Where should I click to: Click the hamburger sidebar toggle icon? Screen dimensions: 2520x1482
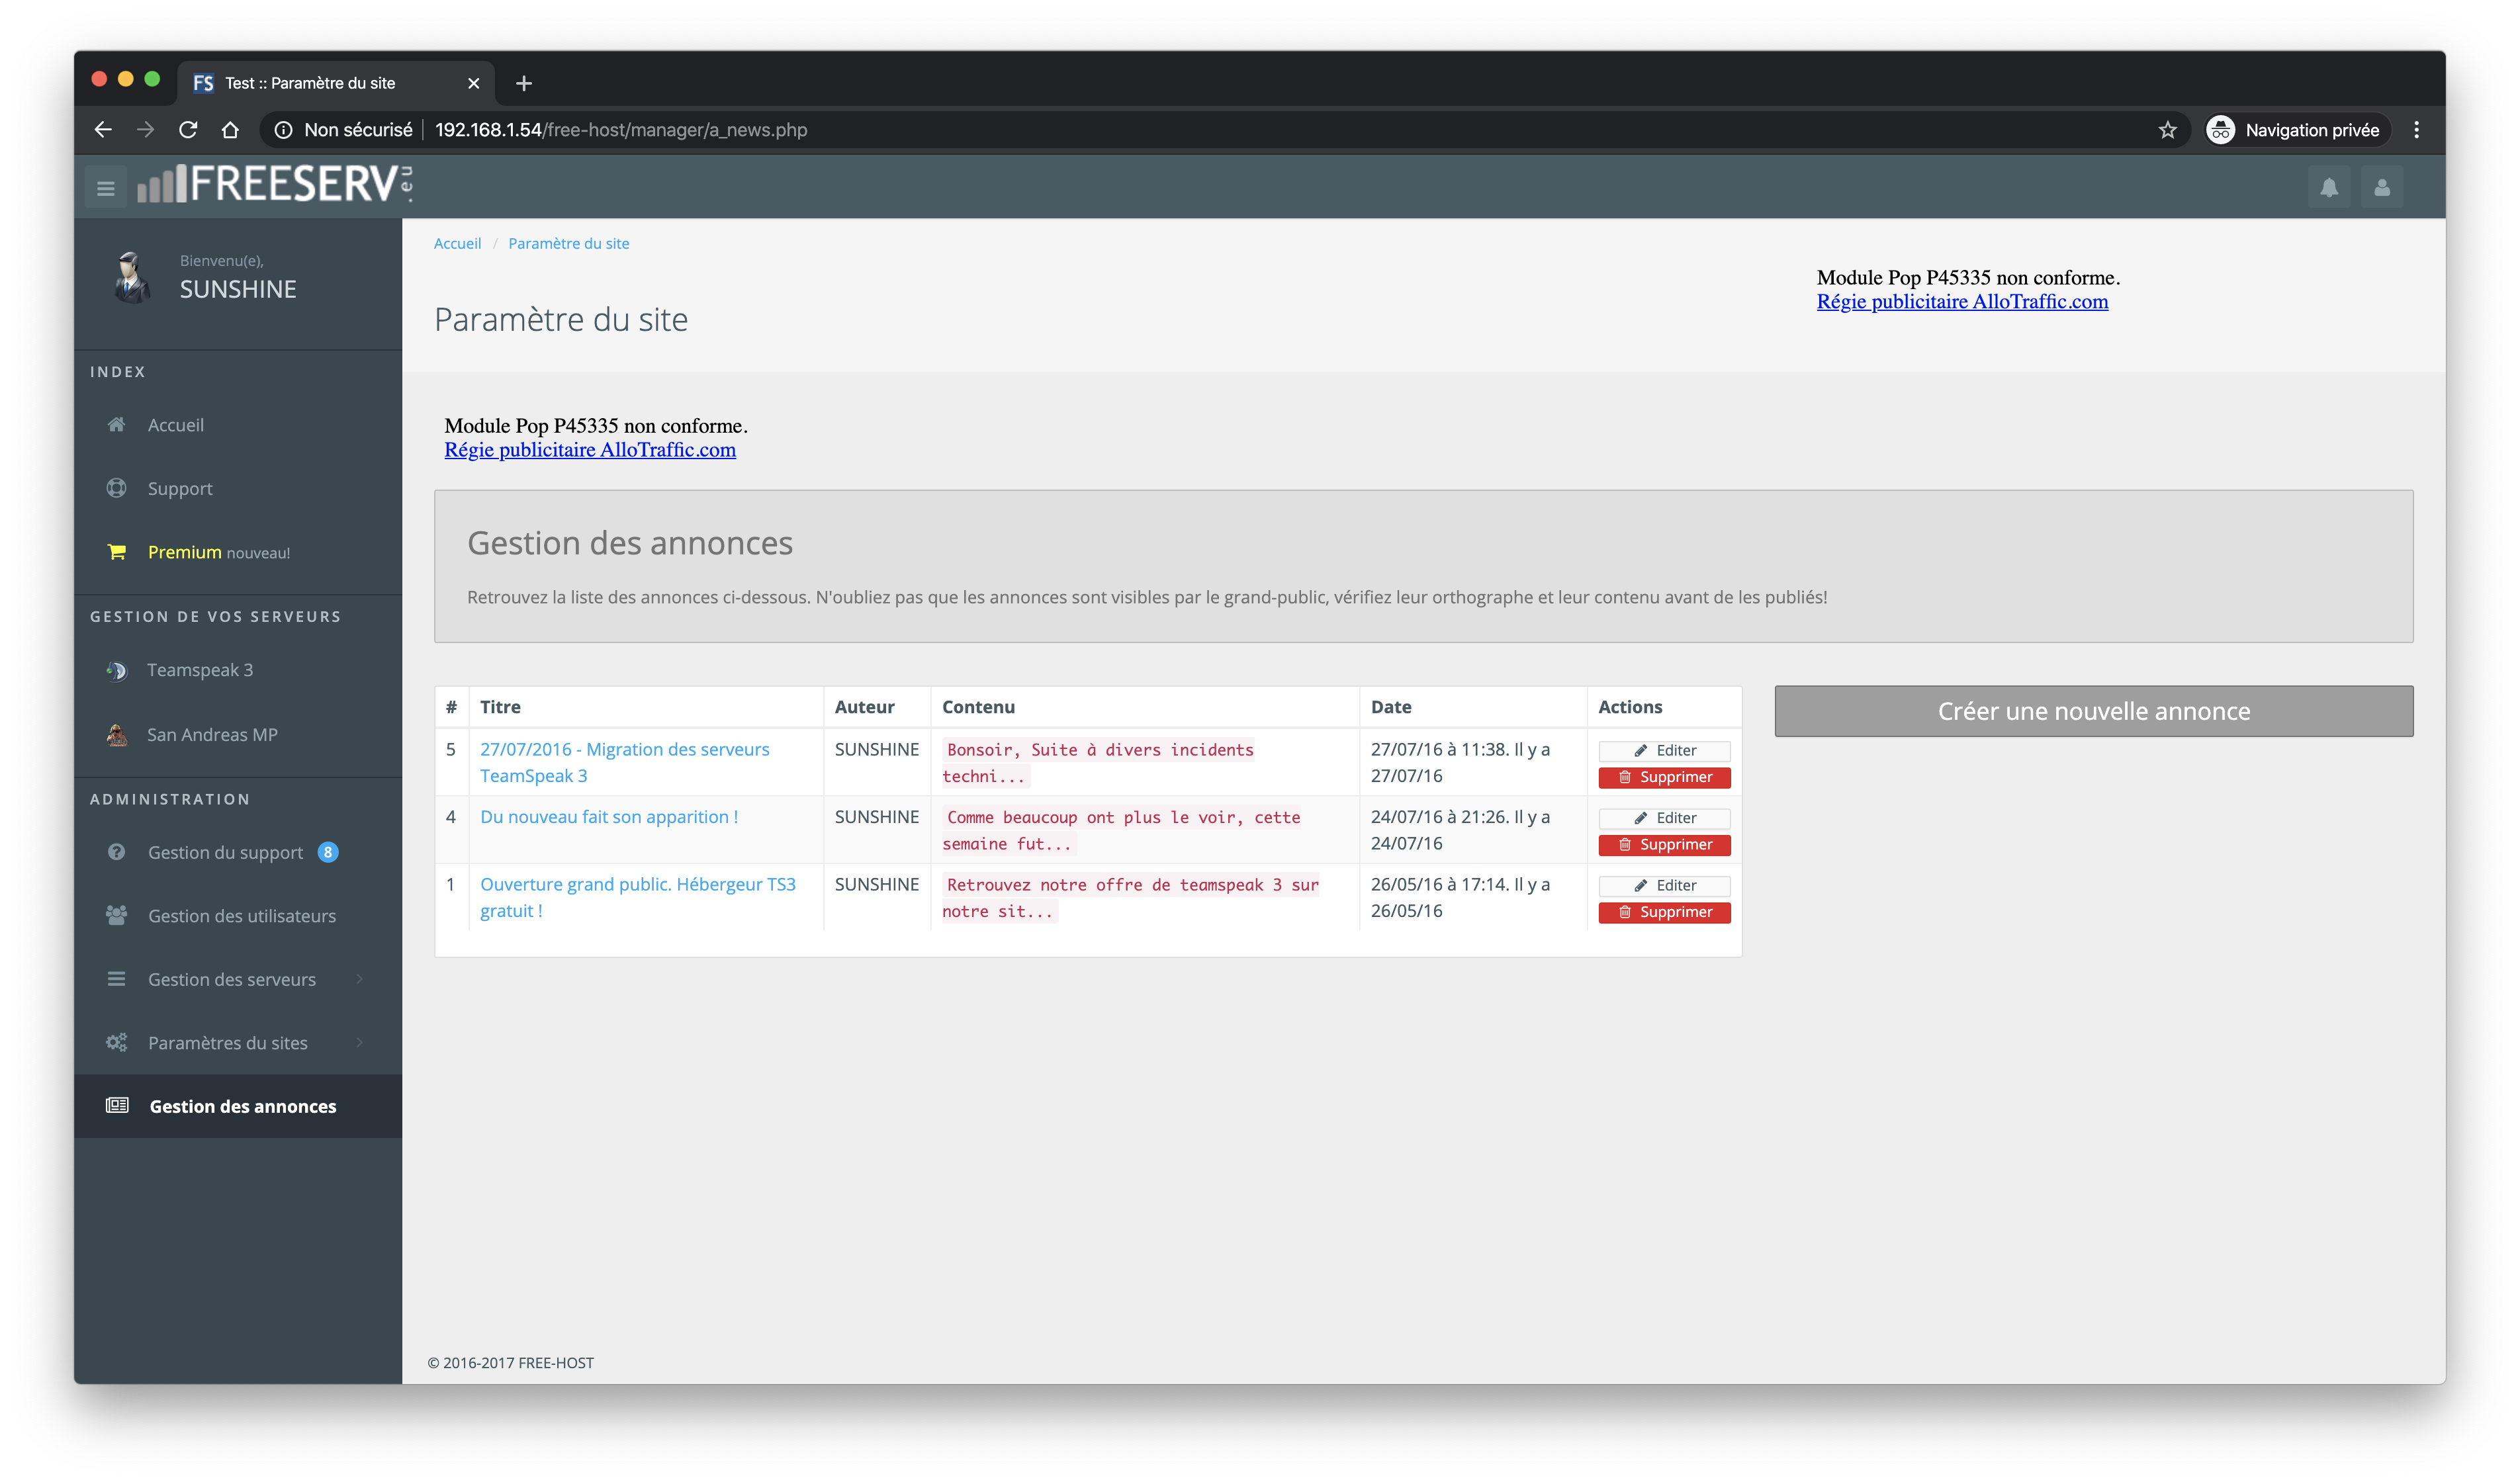click(x=105, y=187)
